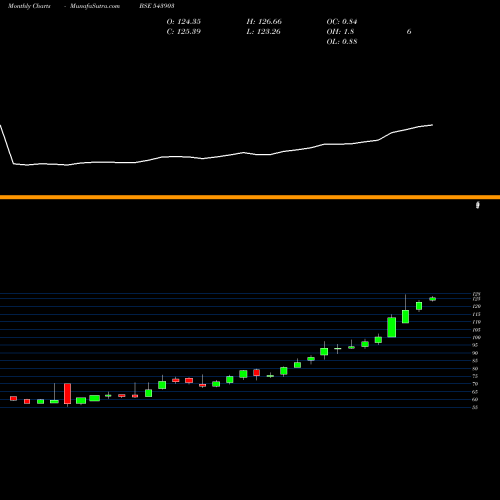Click the 'OC: 0.84' value
Viewport: 500px width, 500px height.
(x=342, y=22)
